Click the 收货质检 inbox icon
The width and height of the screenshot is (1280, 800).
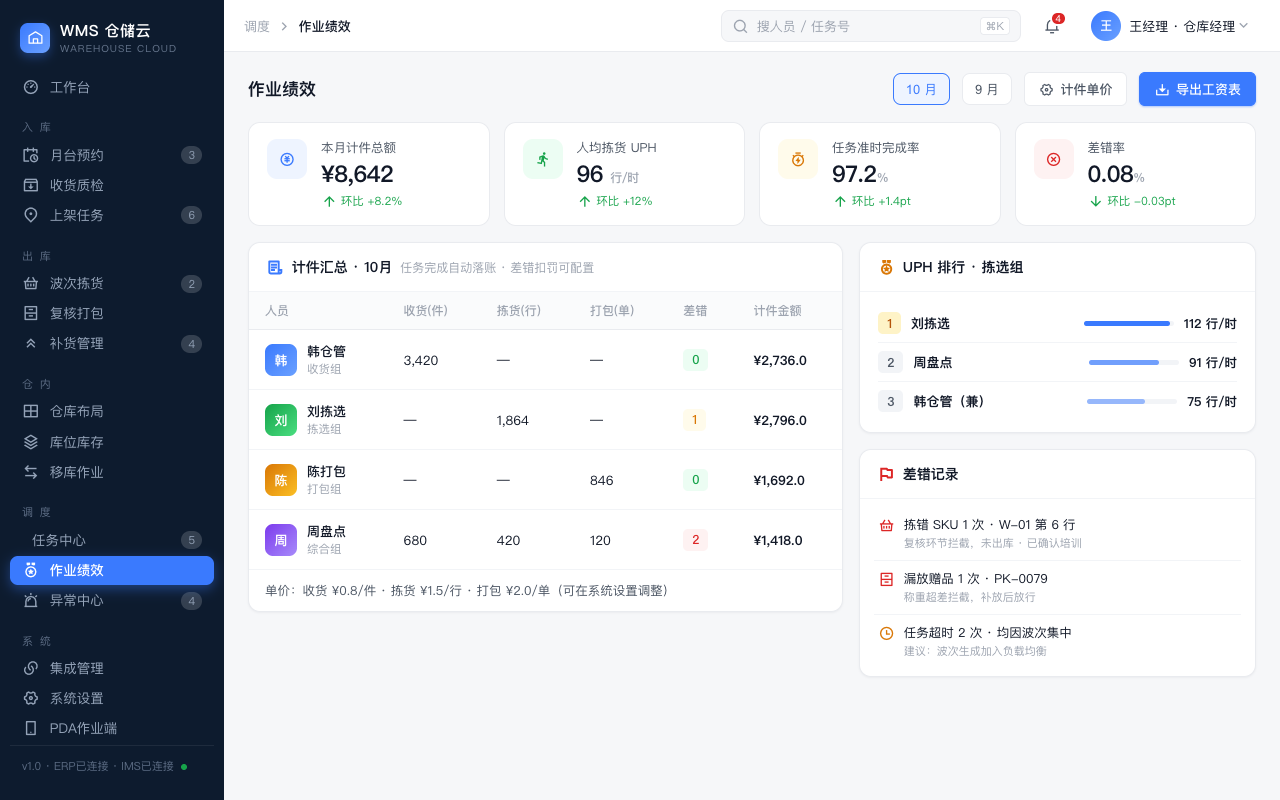click(x=31, y=185)
